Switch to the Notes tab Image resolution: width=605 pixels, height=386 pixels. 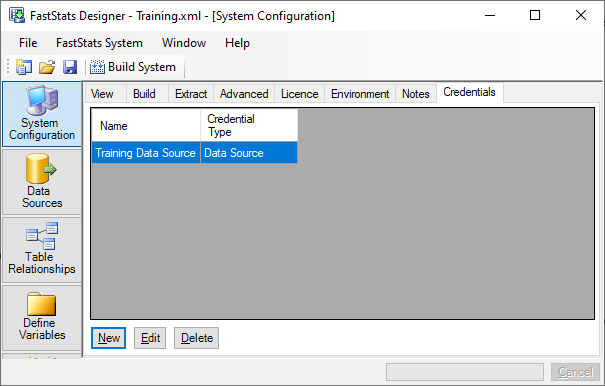[416, 94]
